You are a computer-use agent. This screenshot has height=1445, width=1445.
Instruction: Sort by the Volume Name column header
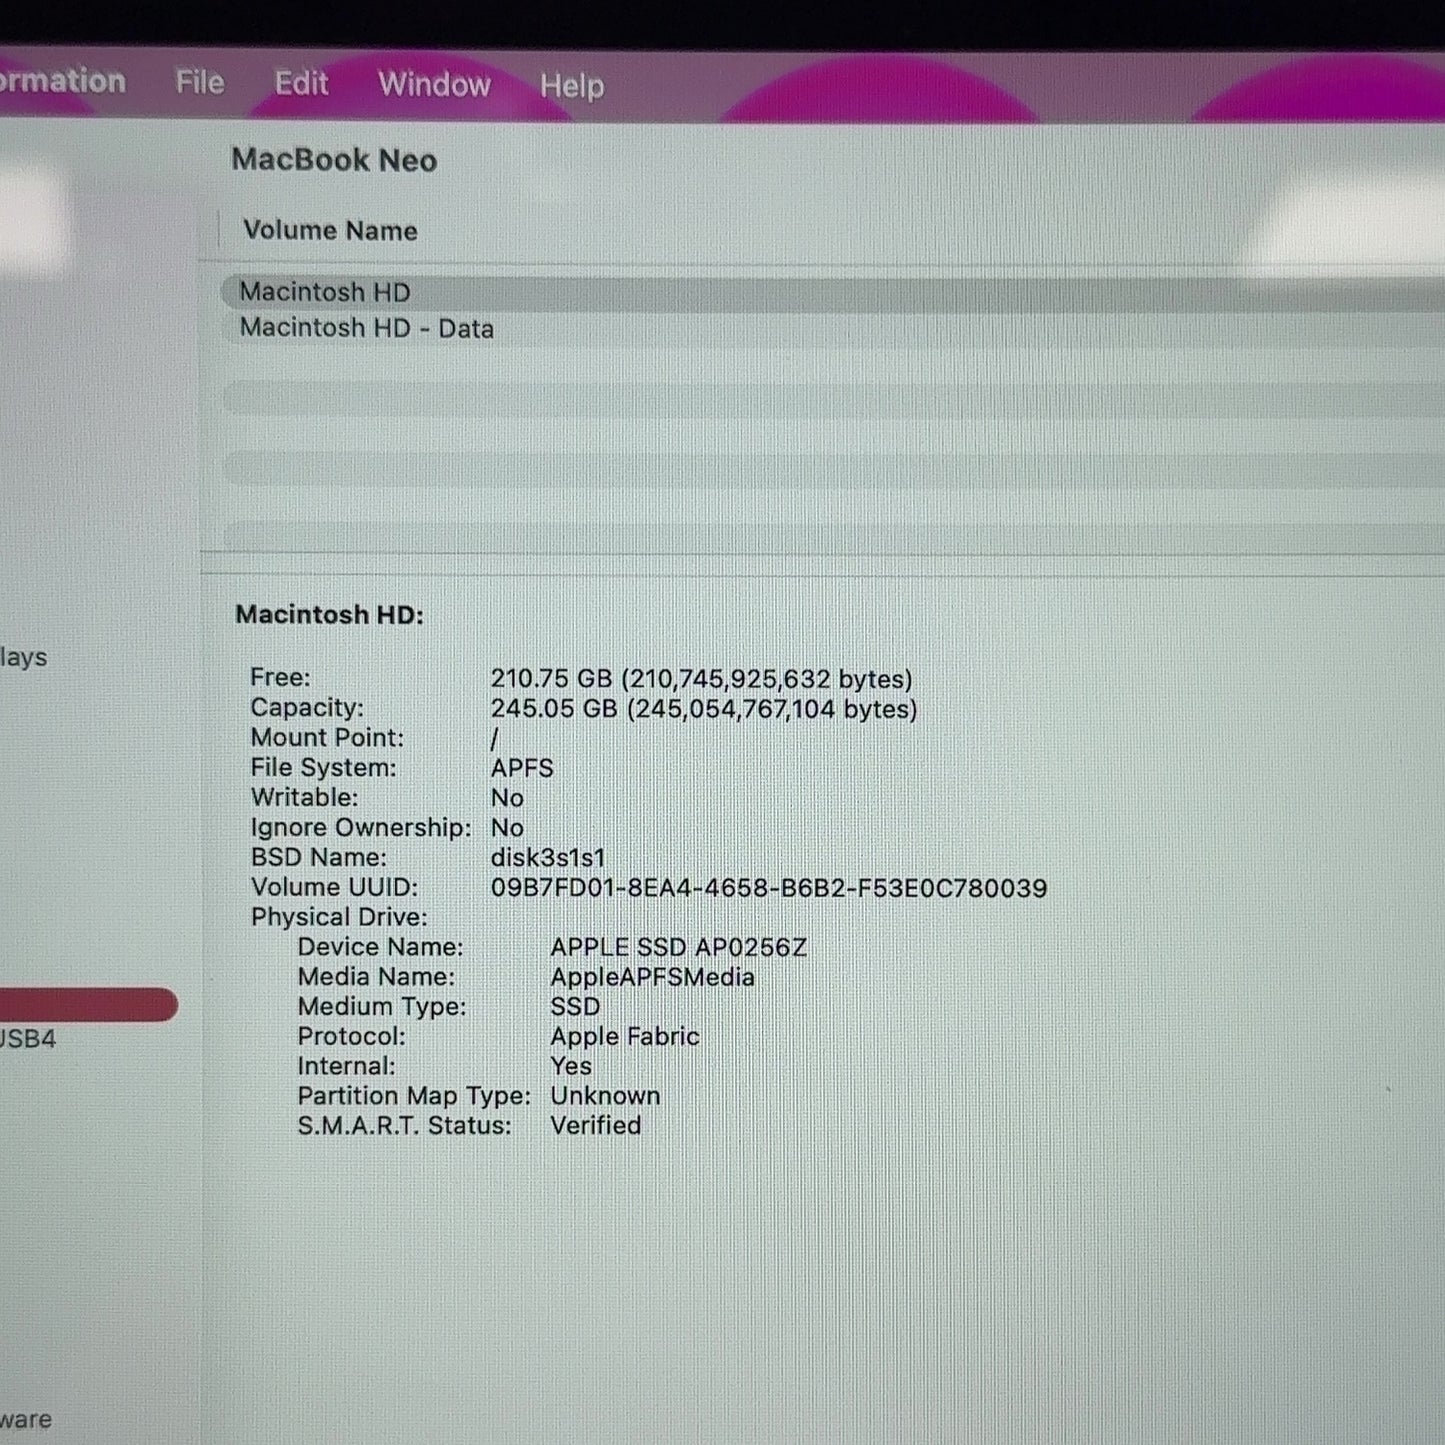point(330,231)
